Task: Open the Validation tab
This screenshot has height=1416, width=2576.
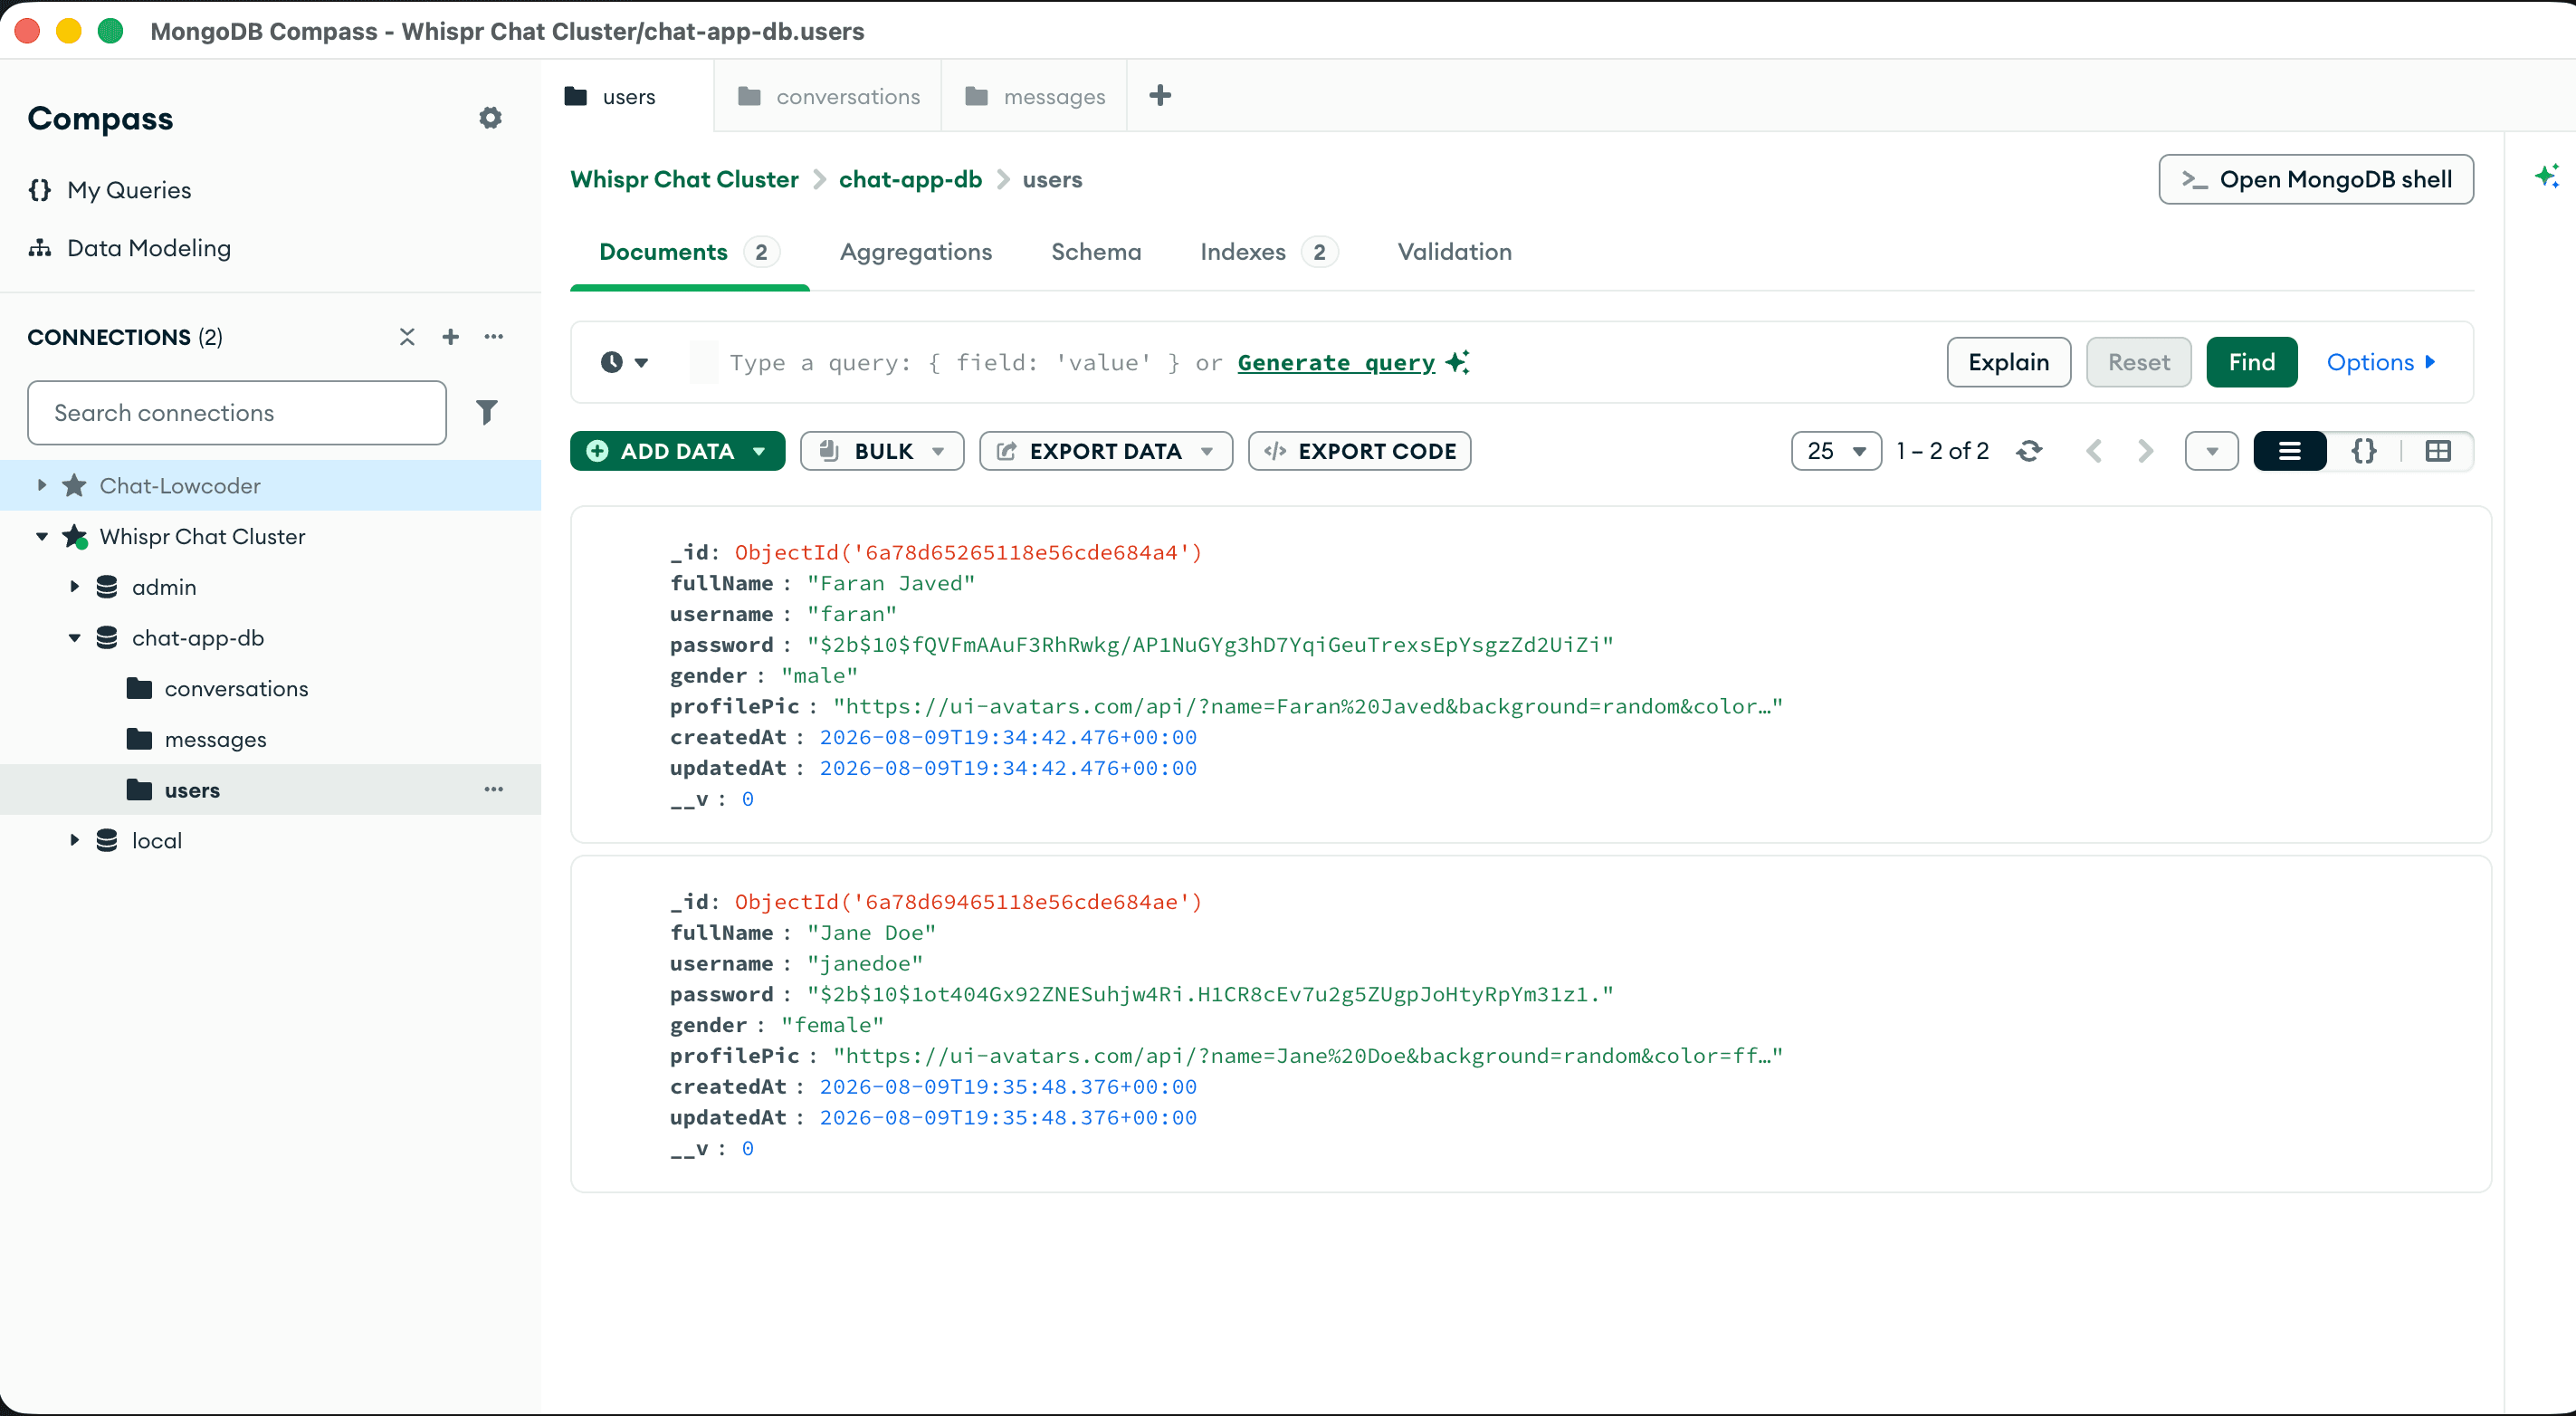Action: (1455, 252)
